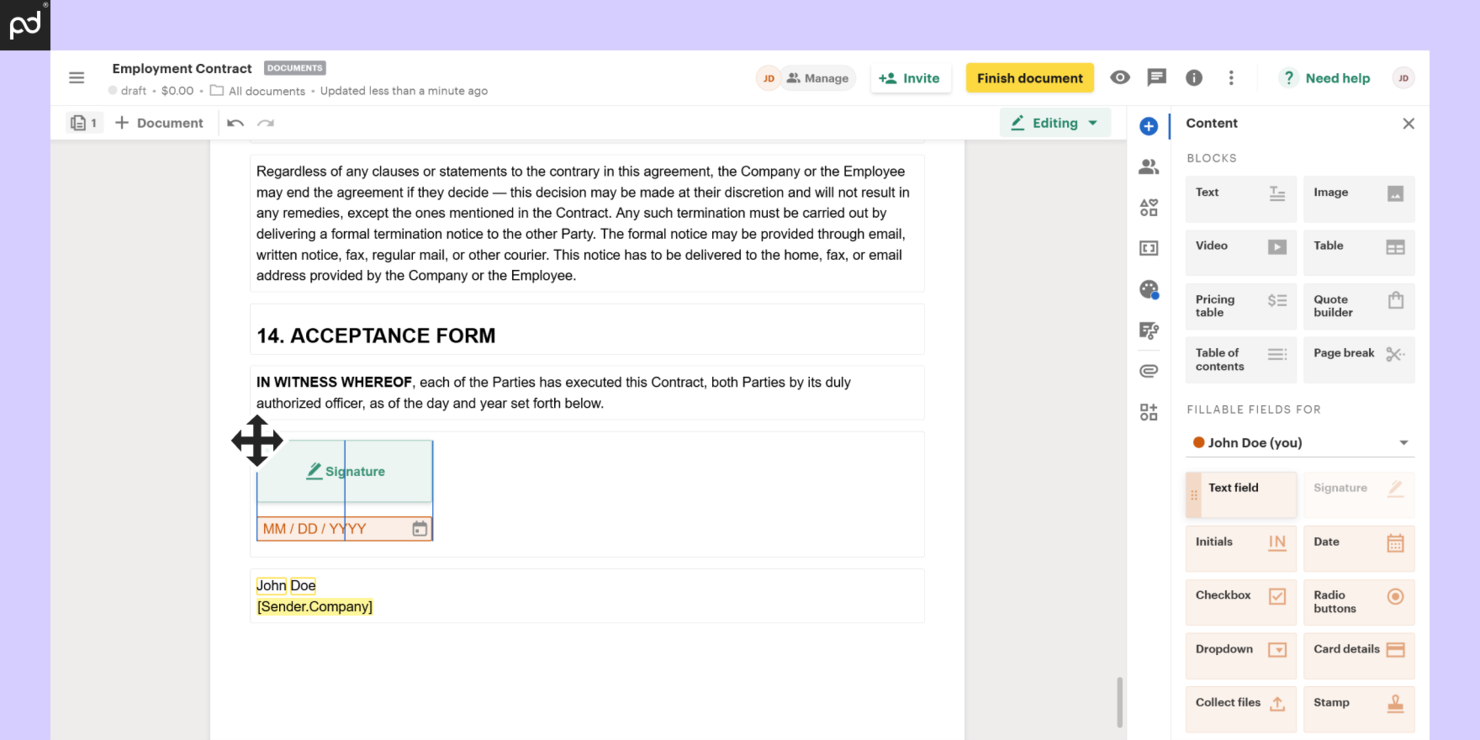1480x740 pixels.
Task: Add a Pricing table block
Action: (1241, 306)
